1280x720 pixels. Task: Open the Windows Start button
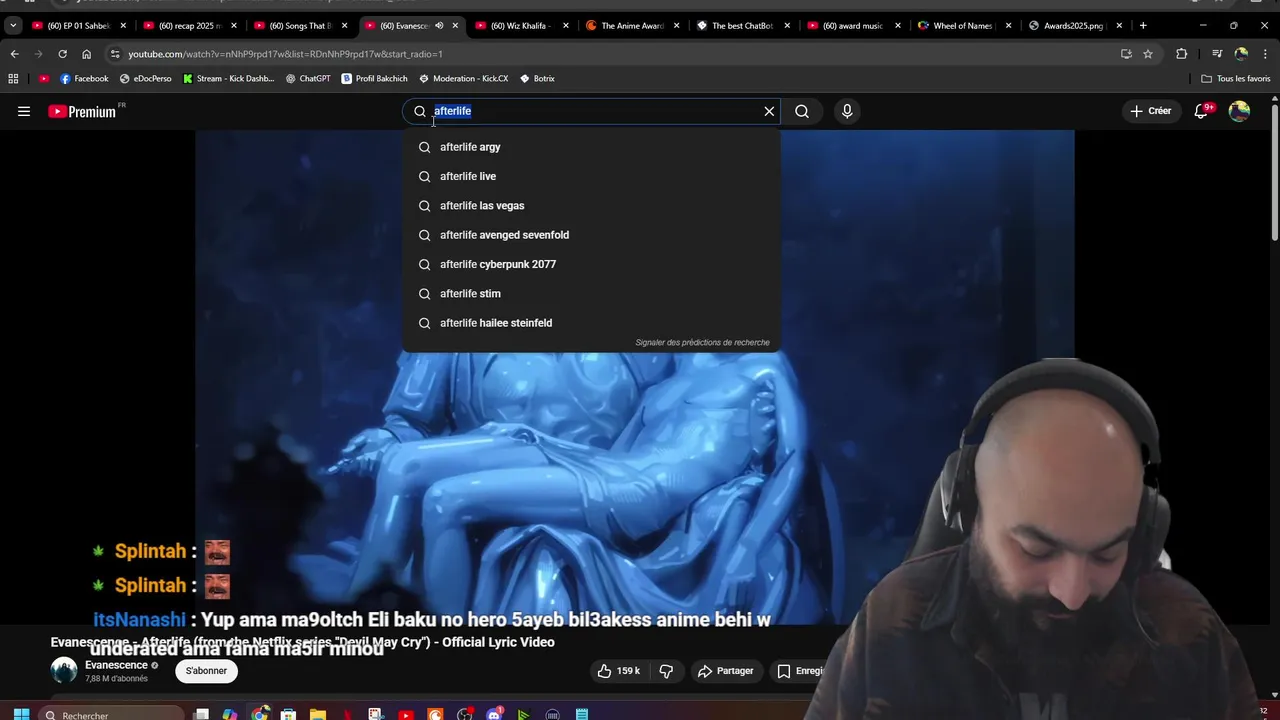tap(21, 714)
